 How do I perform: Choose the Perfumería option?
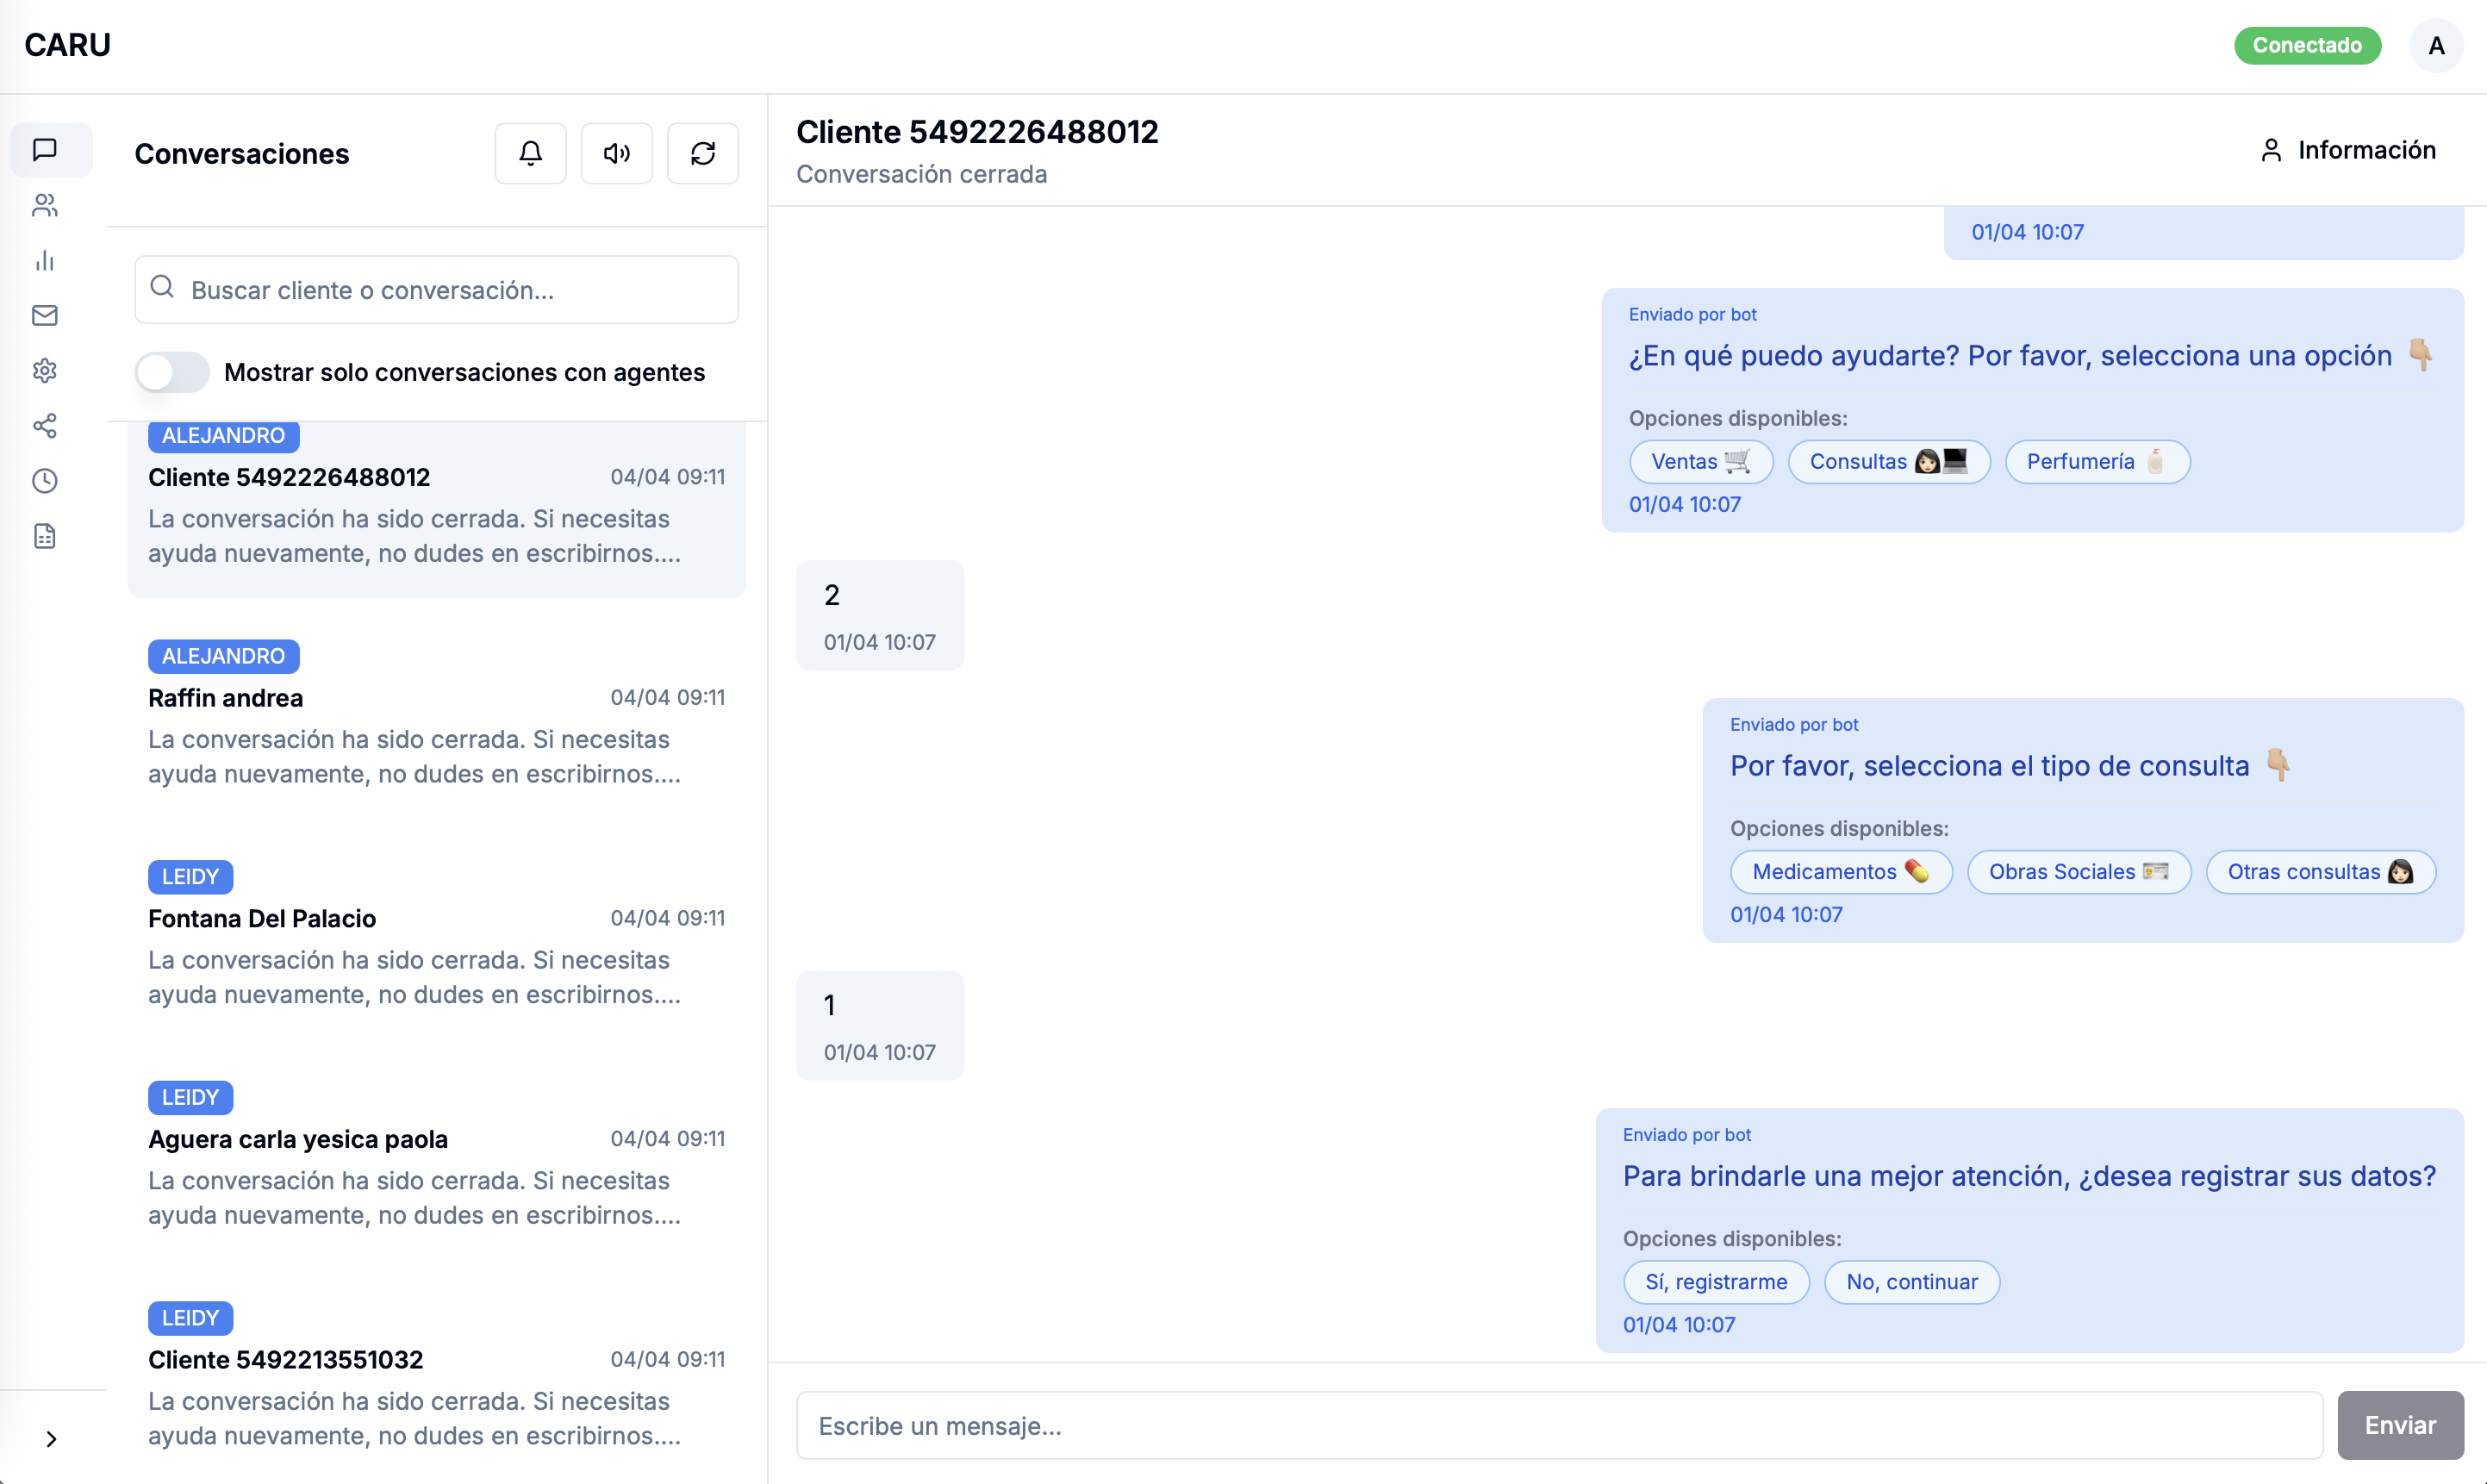click(2097, 461)
